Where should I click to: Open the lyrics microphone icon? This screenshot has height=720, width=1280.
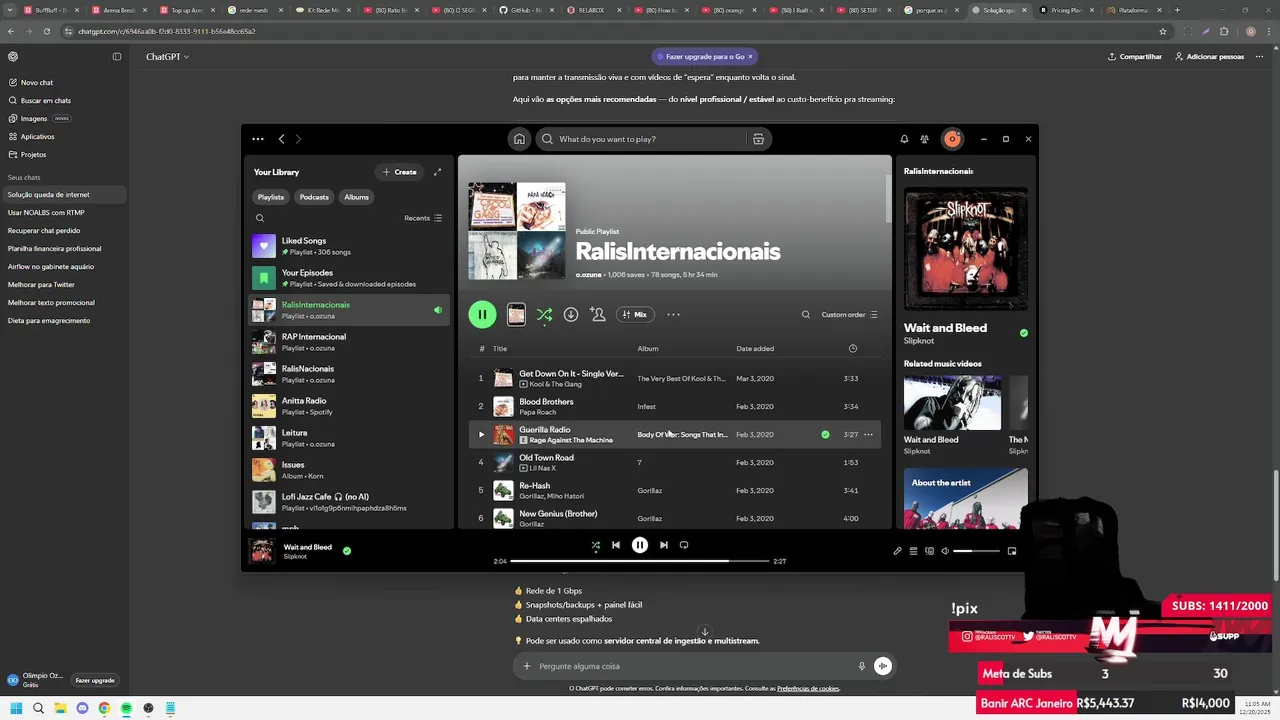pyautogui.click(x=897, y=551)
